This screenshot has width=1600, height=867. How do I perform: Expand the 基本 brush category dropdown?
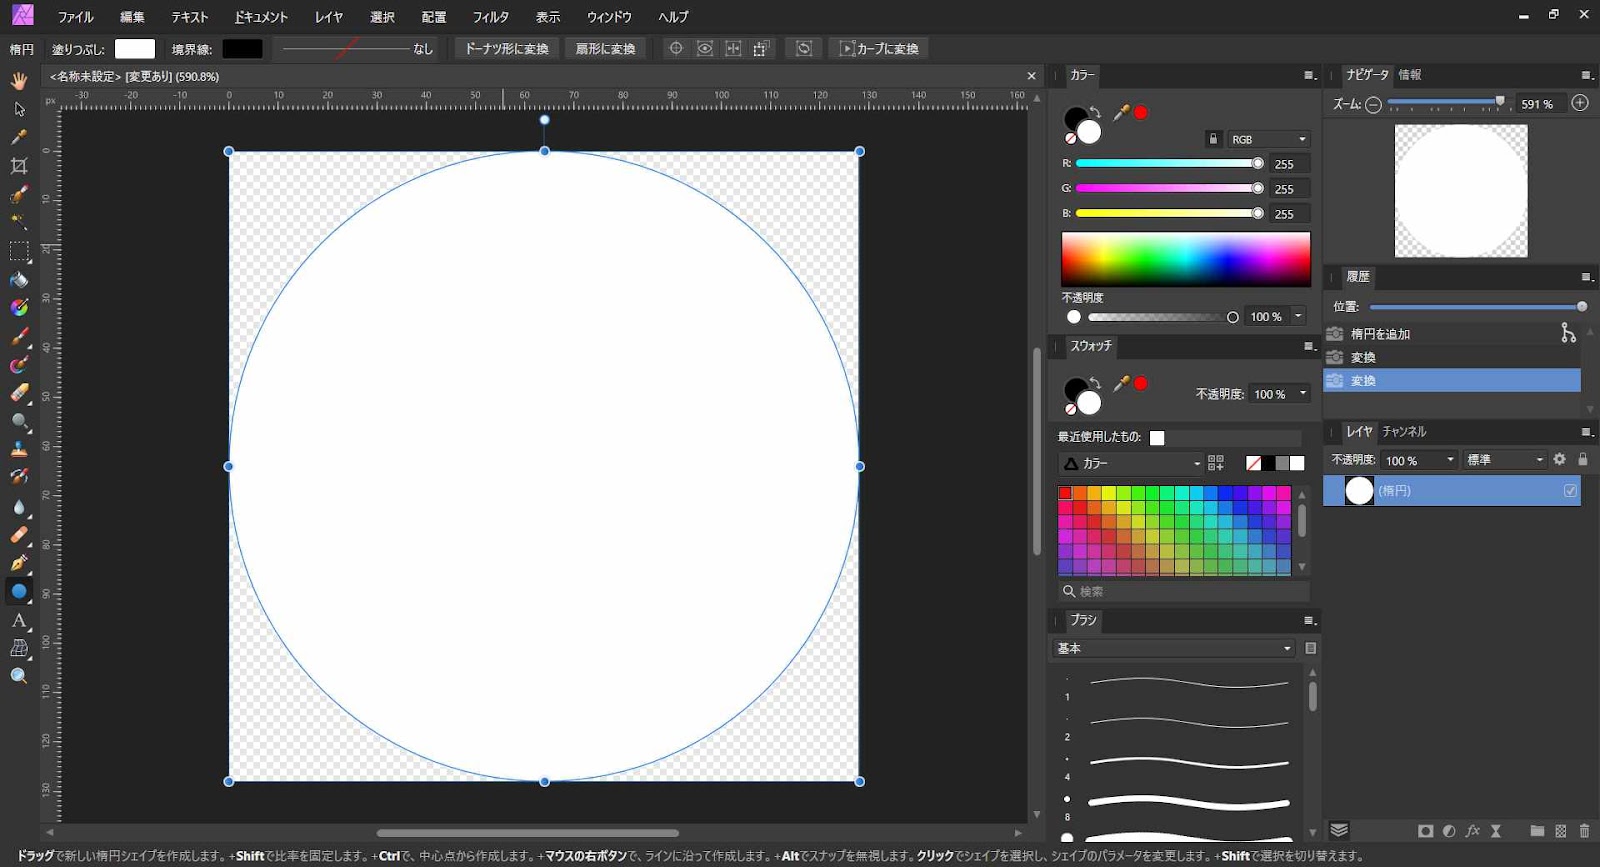click(1175, 648)
